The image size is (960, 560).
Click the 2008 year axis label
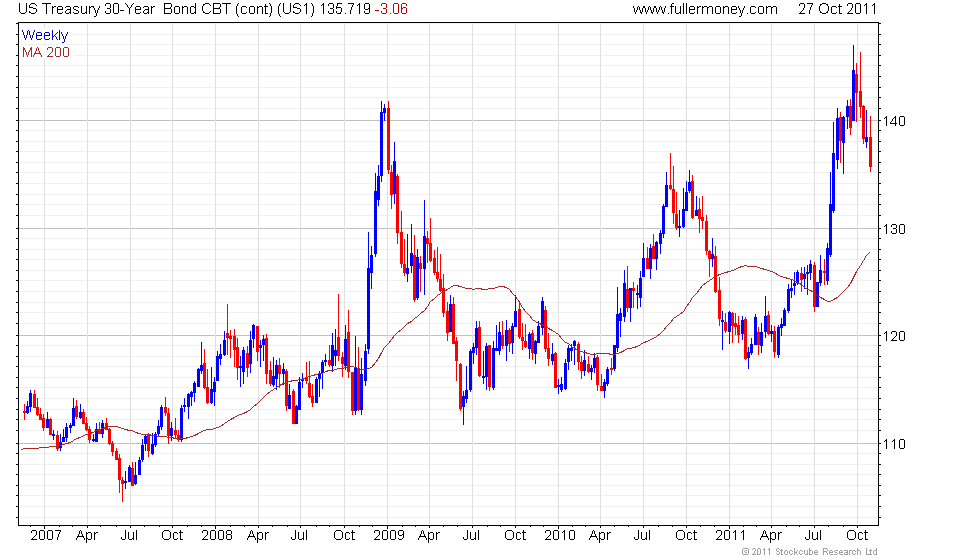217,535
